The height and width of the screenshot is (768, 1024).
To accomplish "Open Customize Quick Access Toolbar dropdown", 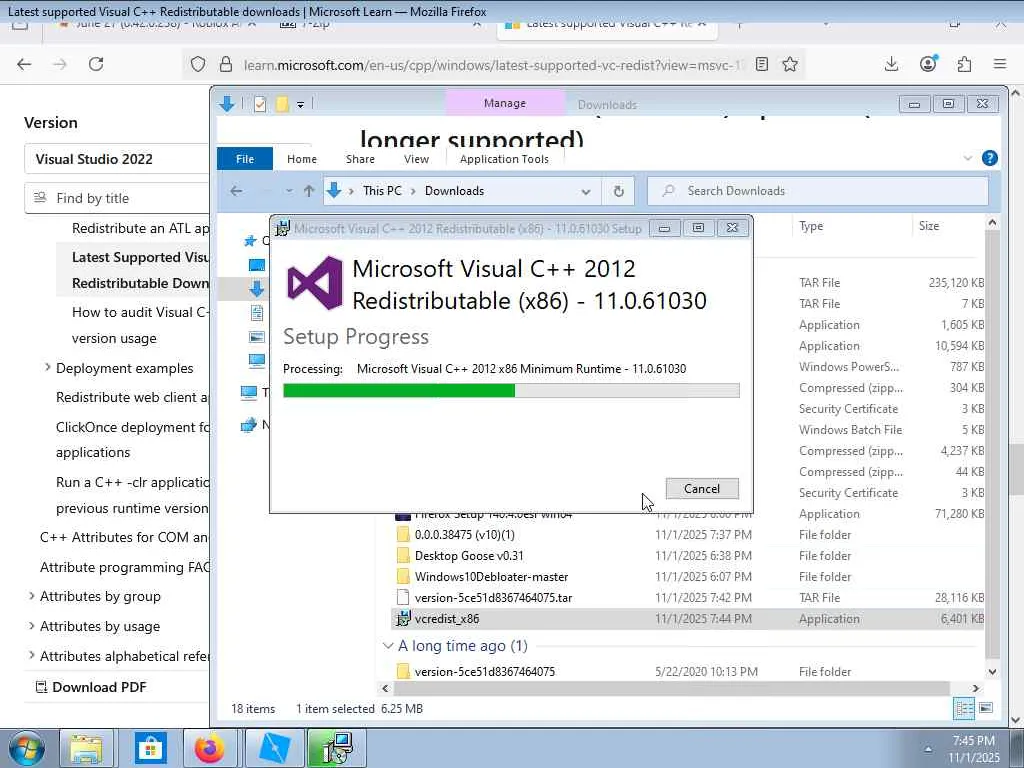I will 300,104.
